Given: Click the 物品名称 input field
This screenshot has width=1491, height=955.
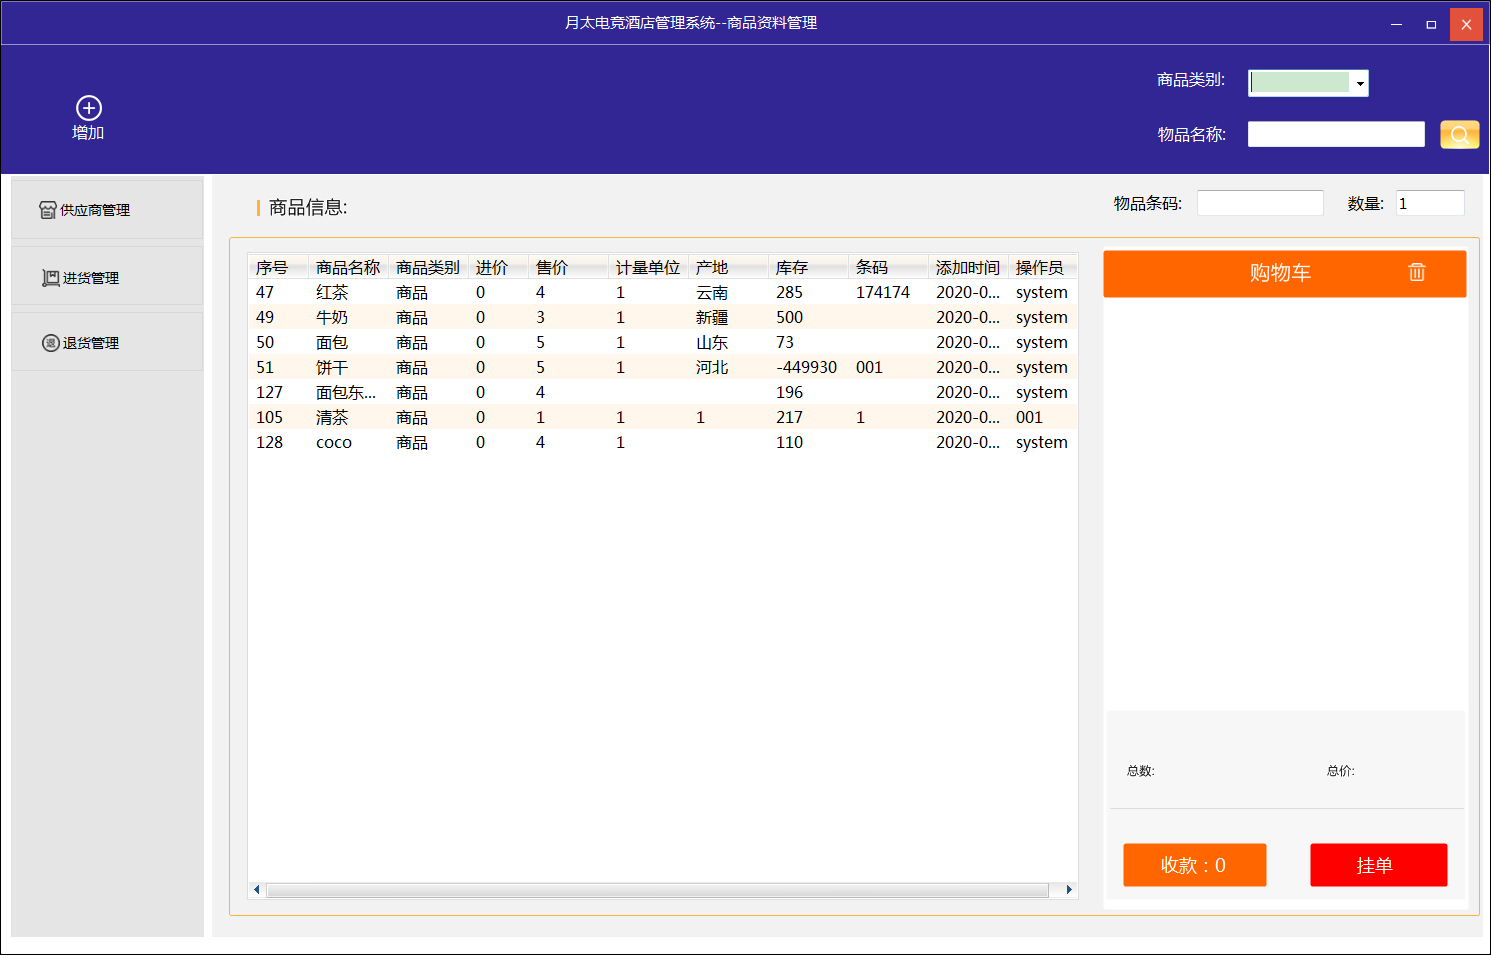Looking at the screenshot, I should pos(1335,134).
